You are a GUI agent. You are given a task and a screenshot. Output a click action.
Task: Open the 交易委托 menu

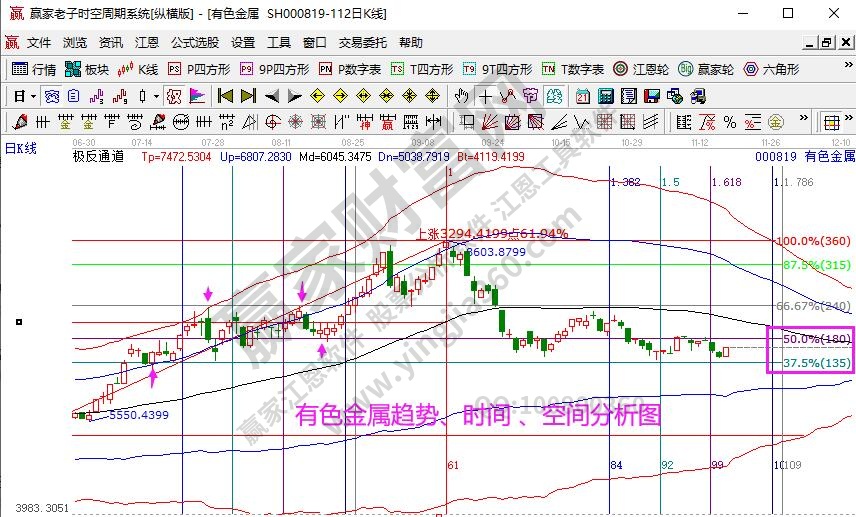pyautogui.click(x=360, y=43)
